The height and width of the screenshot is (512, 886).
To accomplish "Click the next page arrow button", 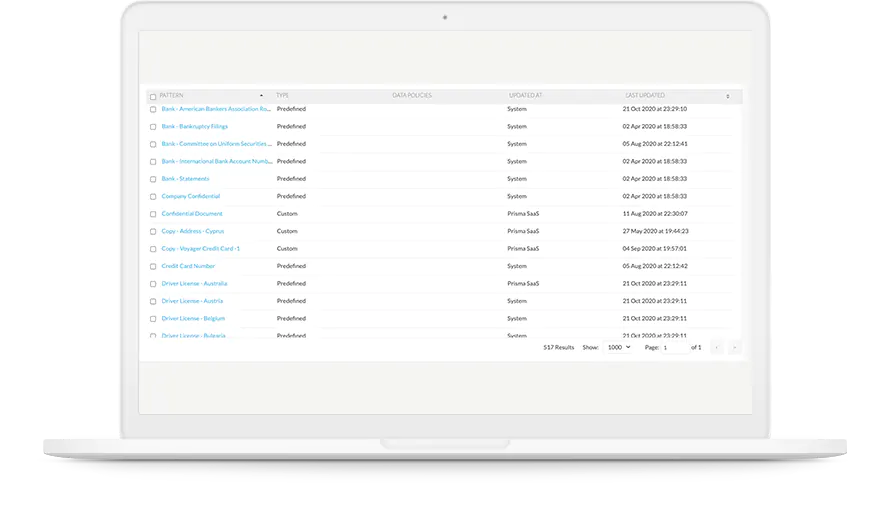I will pos(735,347).
